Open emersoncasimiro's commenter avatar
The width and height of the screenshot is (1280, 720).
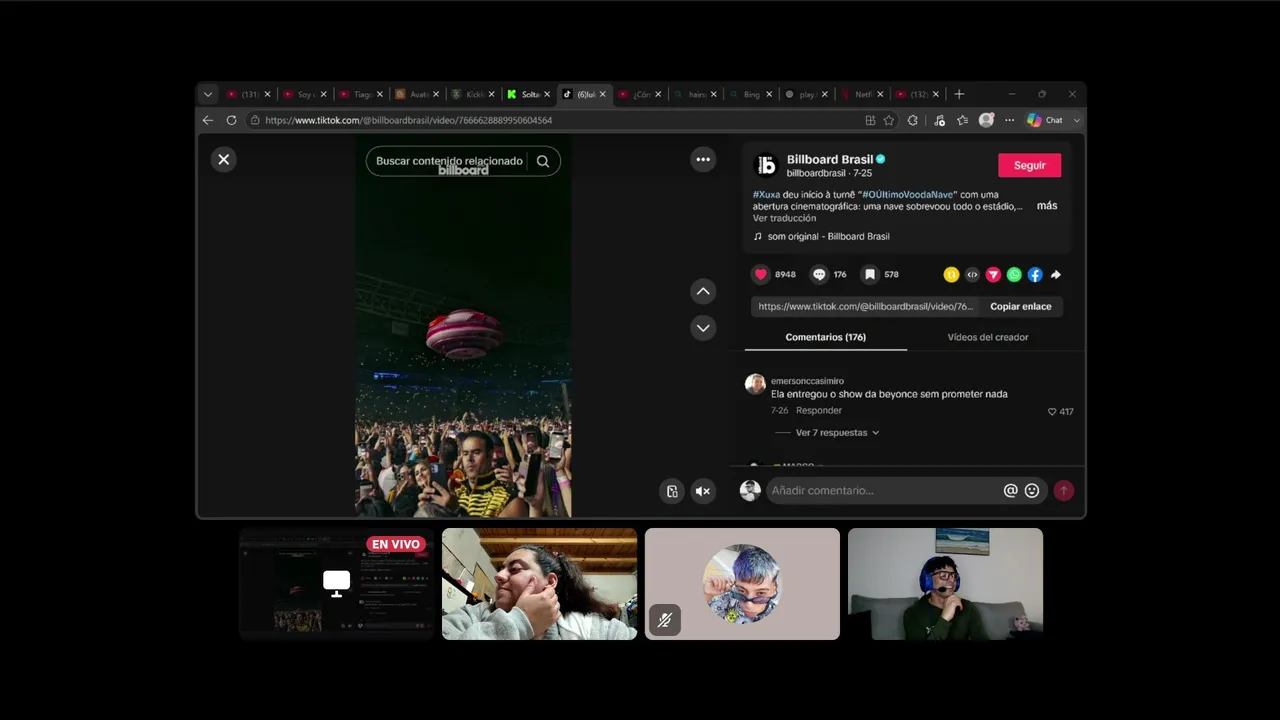[755, 384]
